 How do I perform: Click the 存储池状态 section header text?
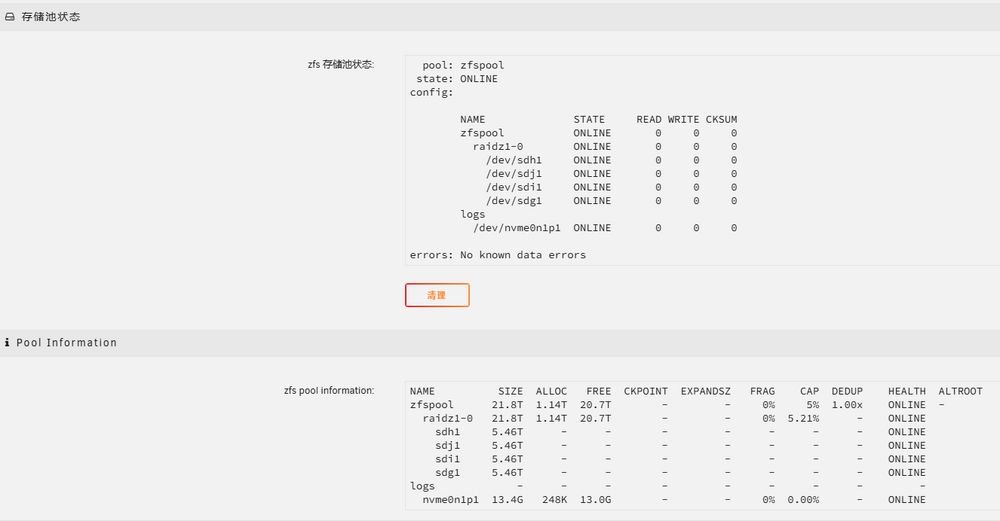51,17
